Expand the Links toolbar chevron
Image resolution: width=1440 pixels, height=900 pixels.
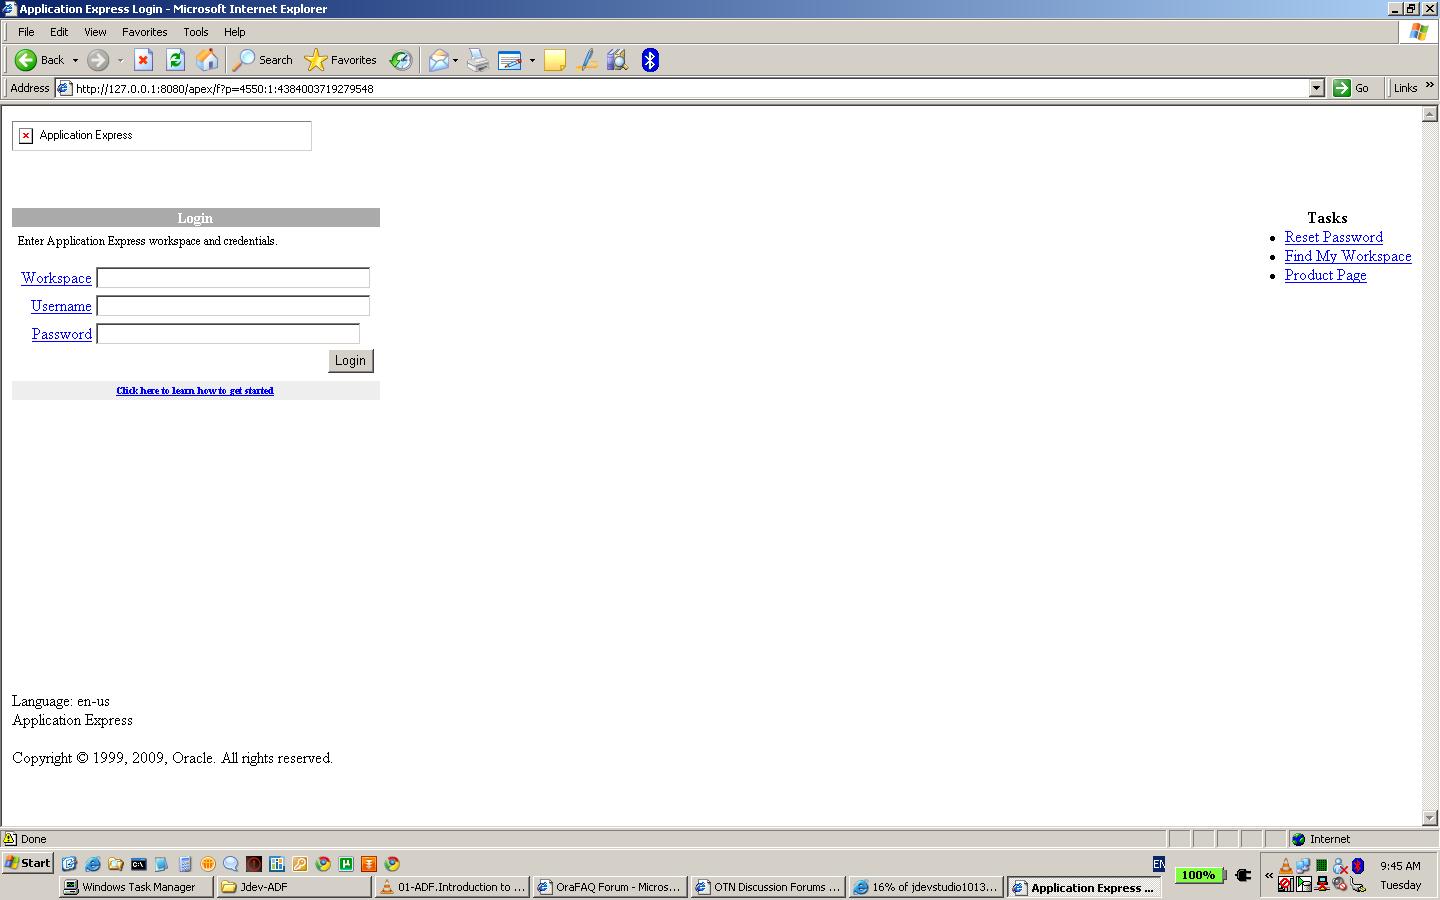[x=1429, y=86]
